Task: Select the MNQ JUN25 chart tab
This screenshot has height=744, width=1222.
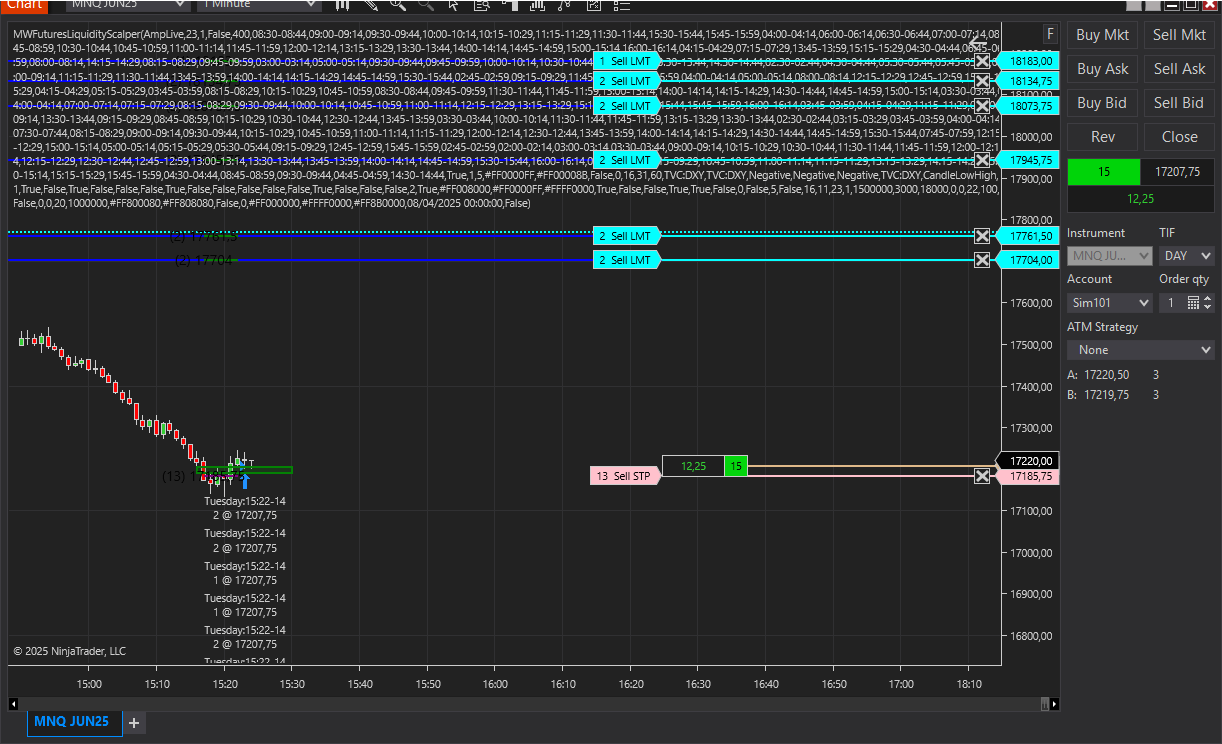Action: (x=75, y=721)
